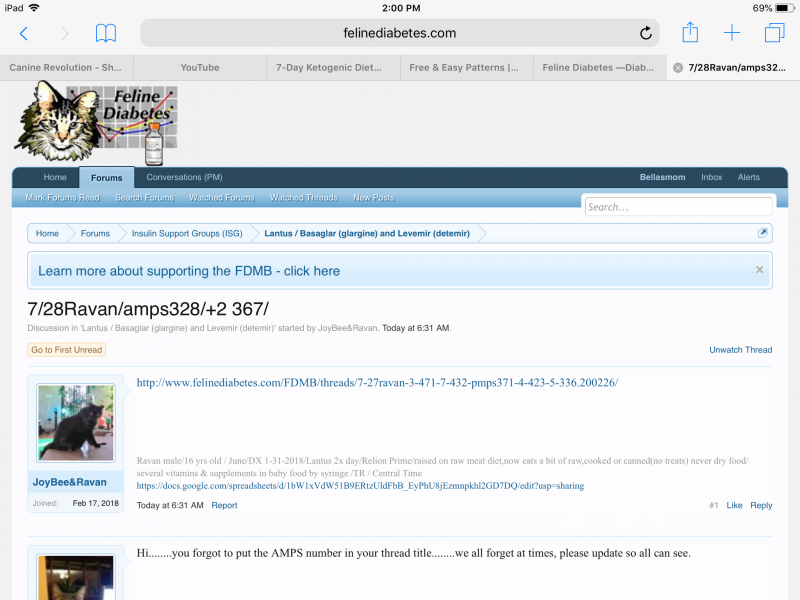Switch to Canine Revolution tab

click(66, 67)
